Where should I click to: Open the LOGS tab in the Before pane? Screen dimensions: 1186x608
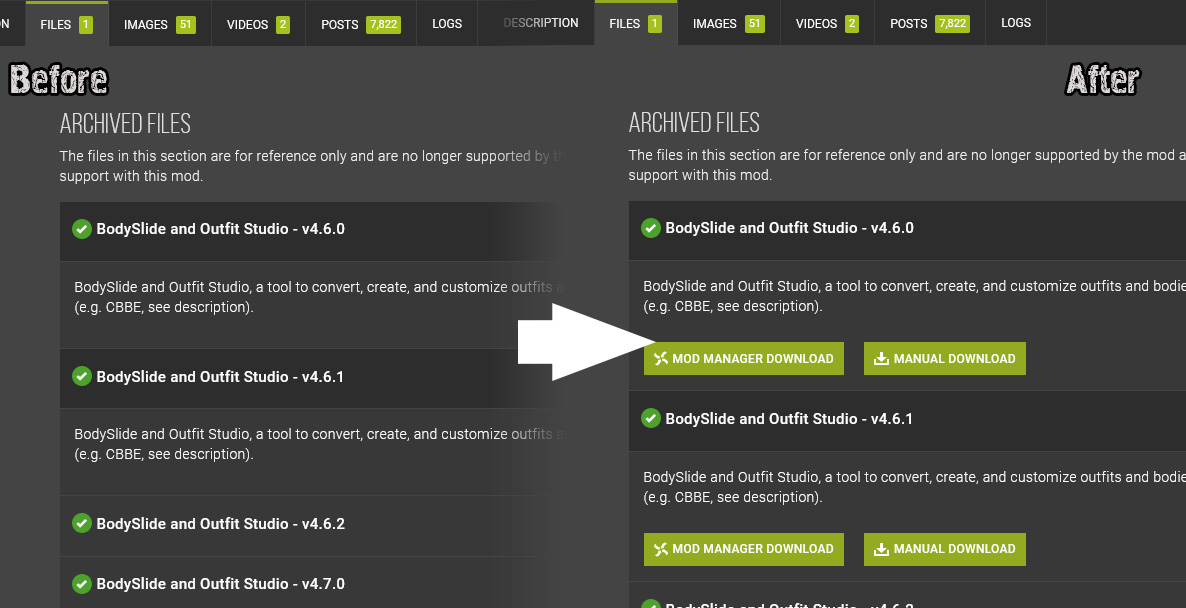point(447,23)
